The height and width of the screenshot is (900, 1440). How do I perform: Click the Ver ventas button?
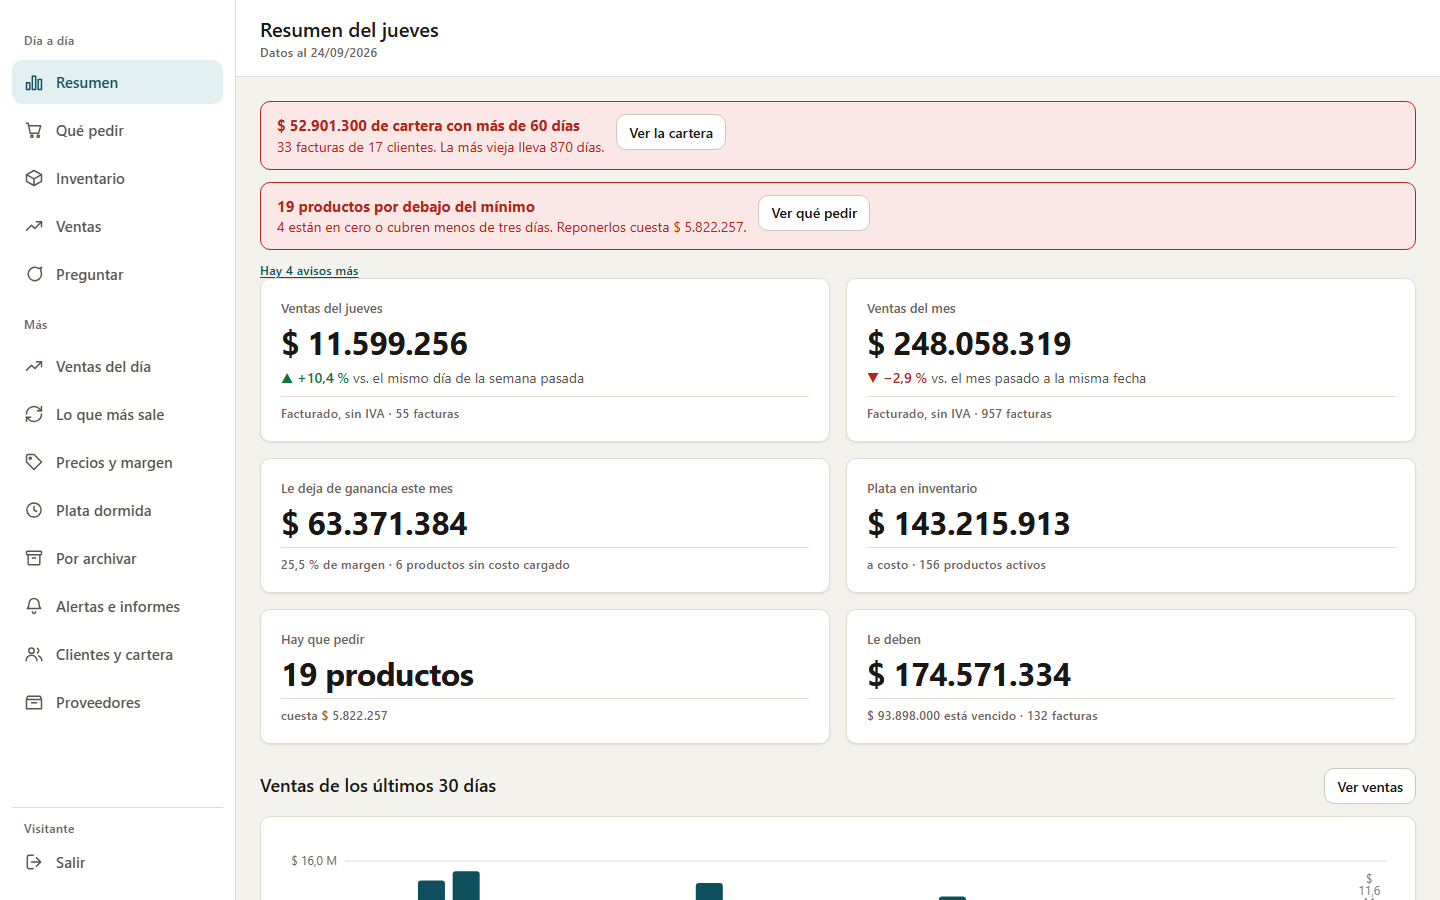point(1370,787)
